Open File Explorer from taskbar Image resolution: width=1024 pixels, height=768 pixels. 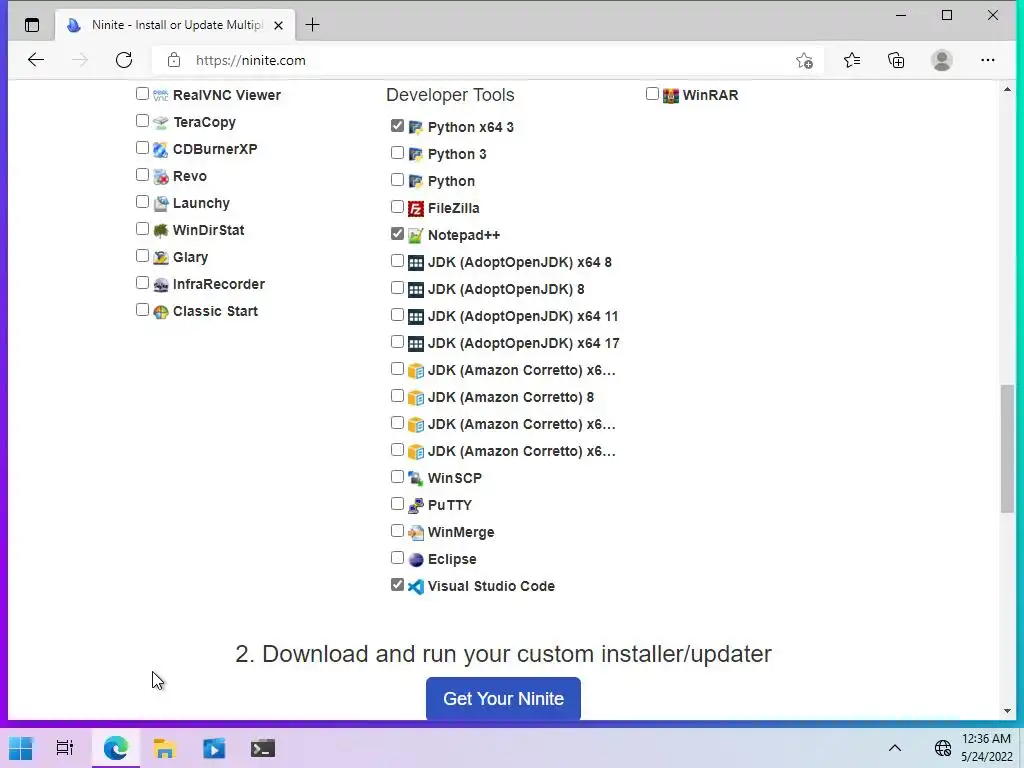(164, 748)
